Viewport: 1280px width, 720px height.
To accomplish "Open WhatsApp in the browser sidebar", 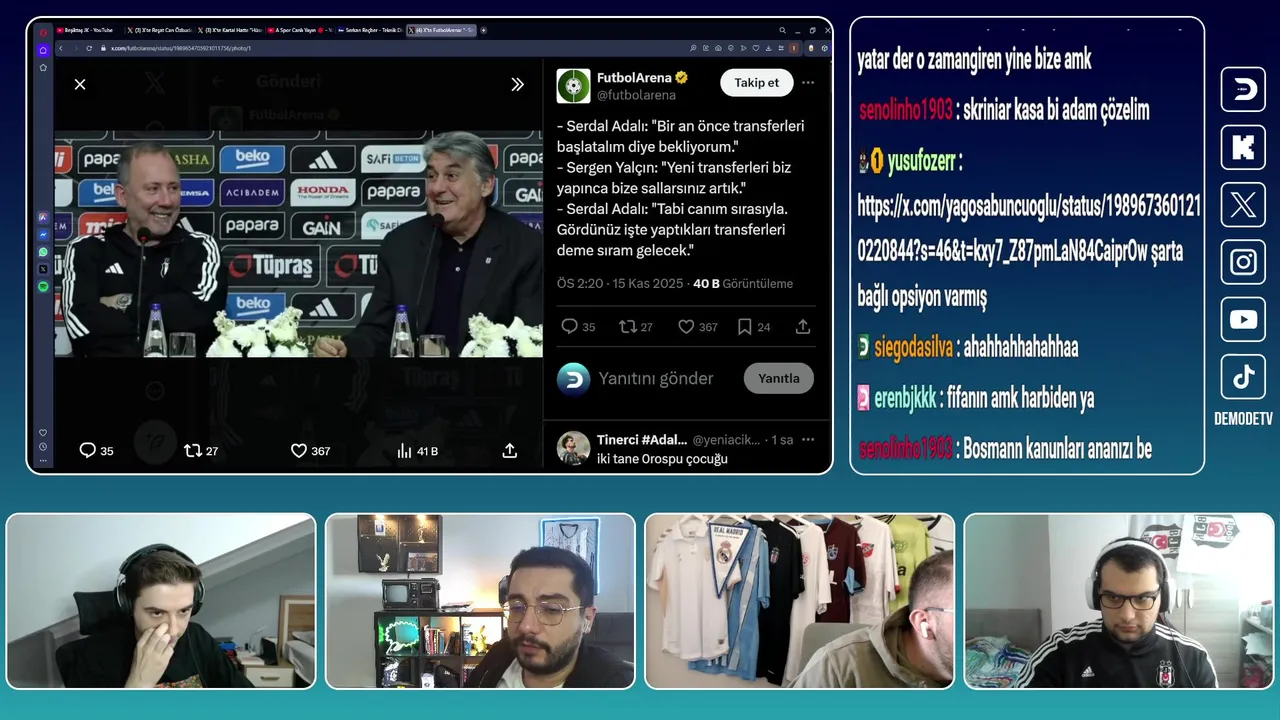I will click(43, 252).
